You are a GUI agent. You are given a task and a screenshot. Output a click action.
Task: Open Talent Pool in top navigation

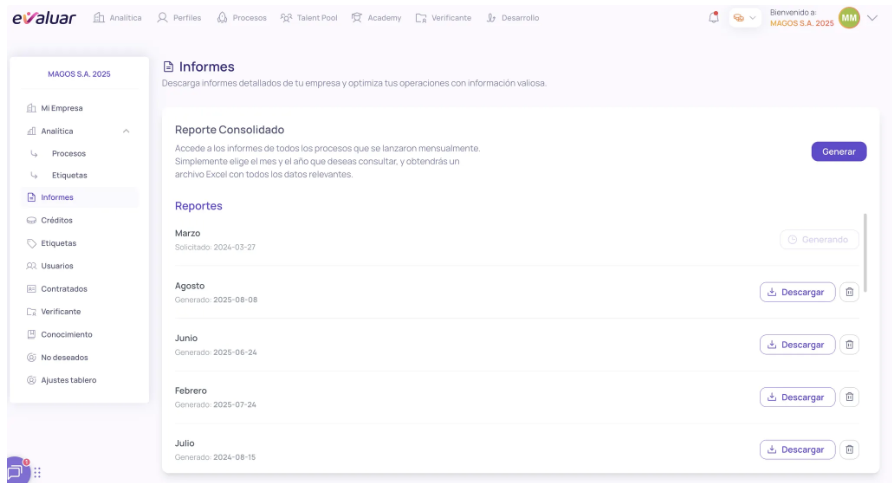click(x=309, y=18)
